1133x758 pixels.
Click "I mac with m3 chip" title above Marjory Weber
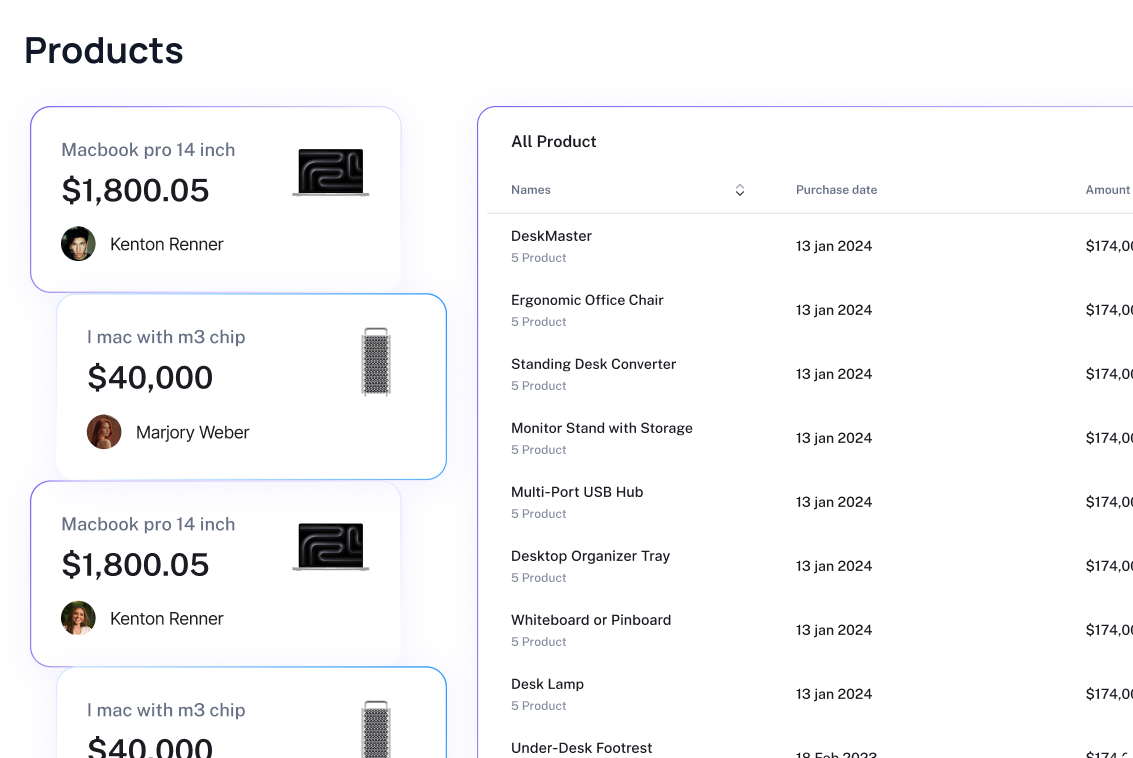click(166, 337)
